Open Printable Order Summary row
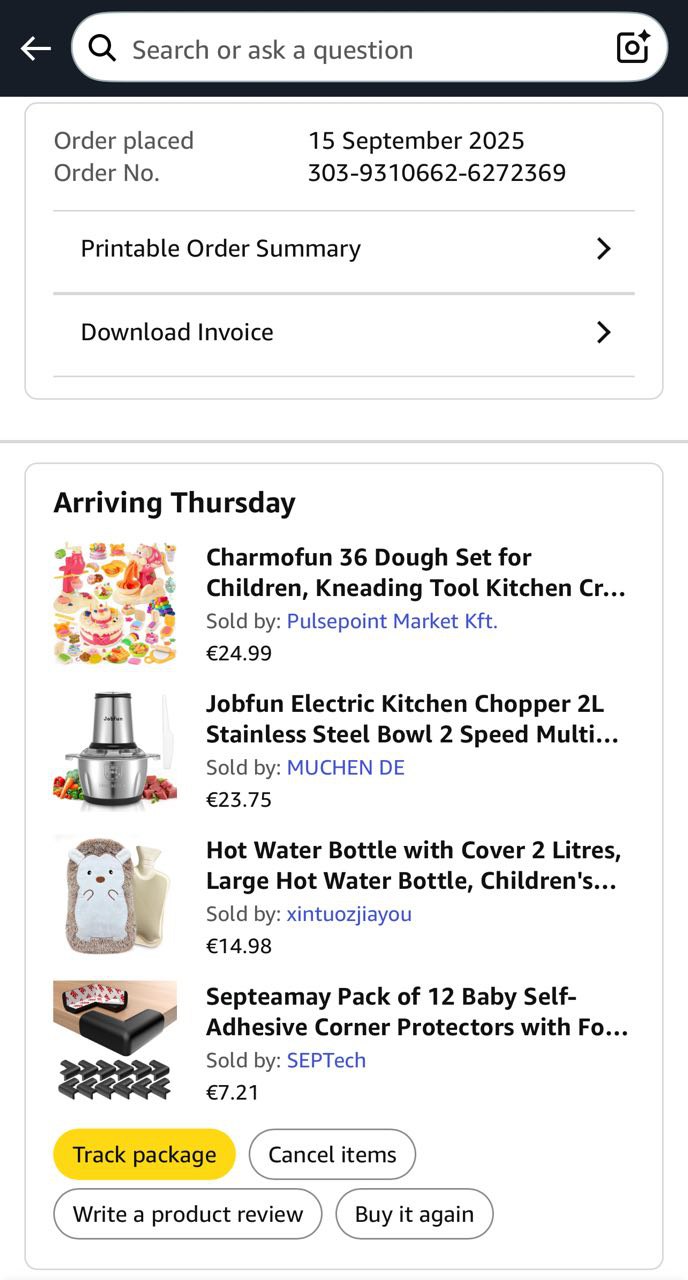This screenshot has width=688, height=1280. [220, 249]
